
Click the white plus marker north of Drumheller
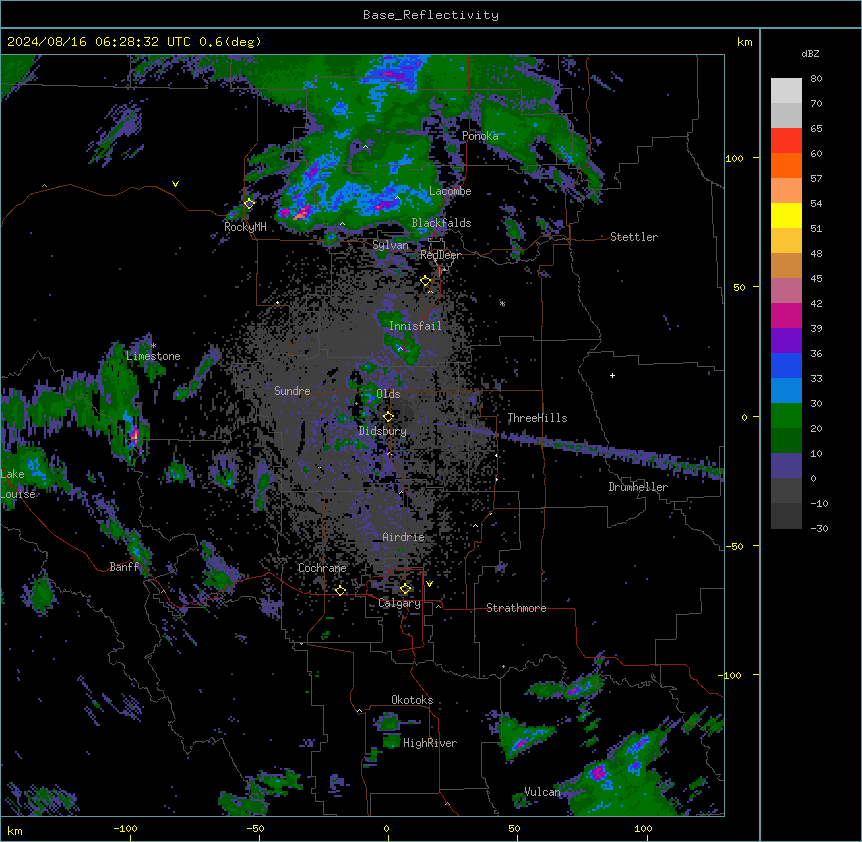[612, 375]
